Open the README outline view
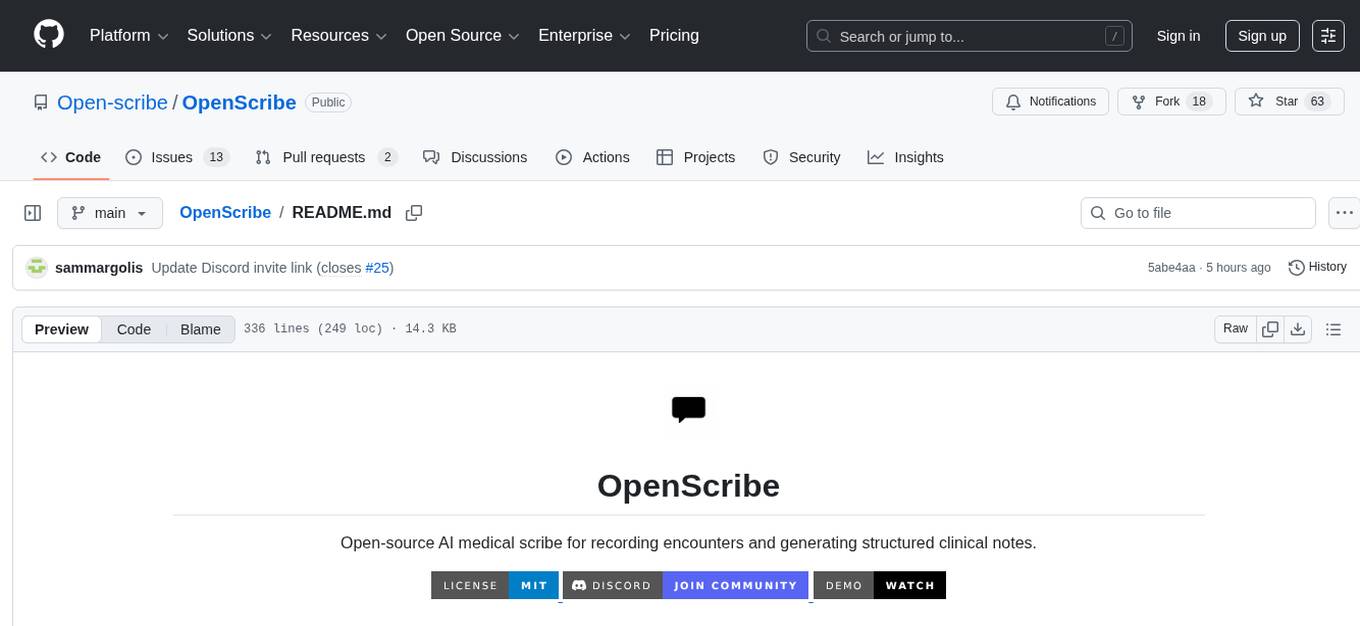 (x=1334, y=328)
